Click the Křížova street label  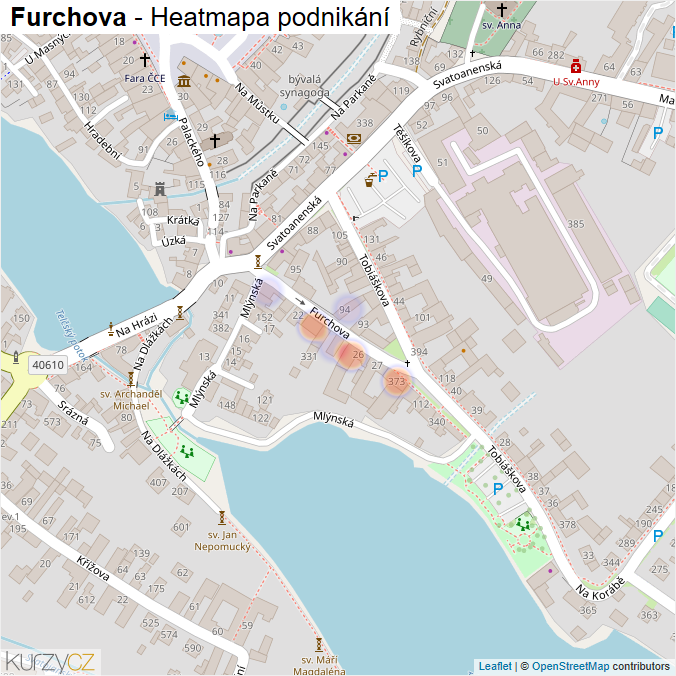pos(93,568)
